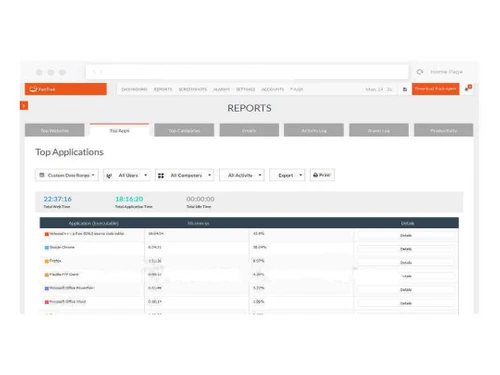
Task: Click the Application (Executable) column header
Action: (93, 223)
